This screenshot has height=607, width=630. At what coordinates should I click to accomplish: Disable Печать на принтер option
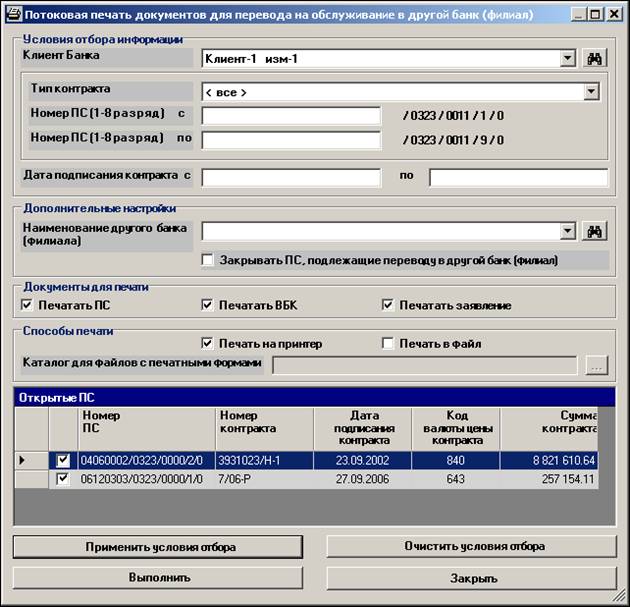[x=208, y=344]
